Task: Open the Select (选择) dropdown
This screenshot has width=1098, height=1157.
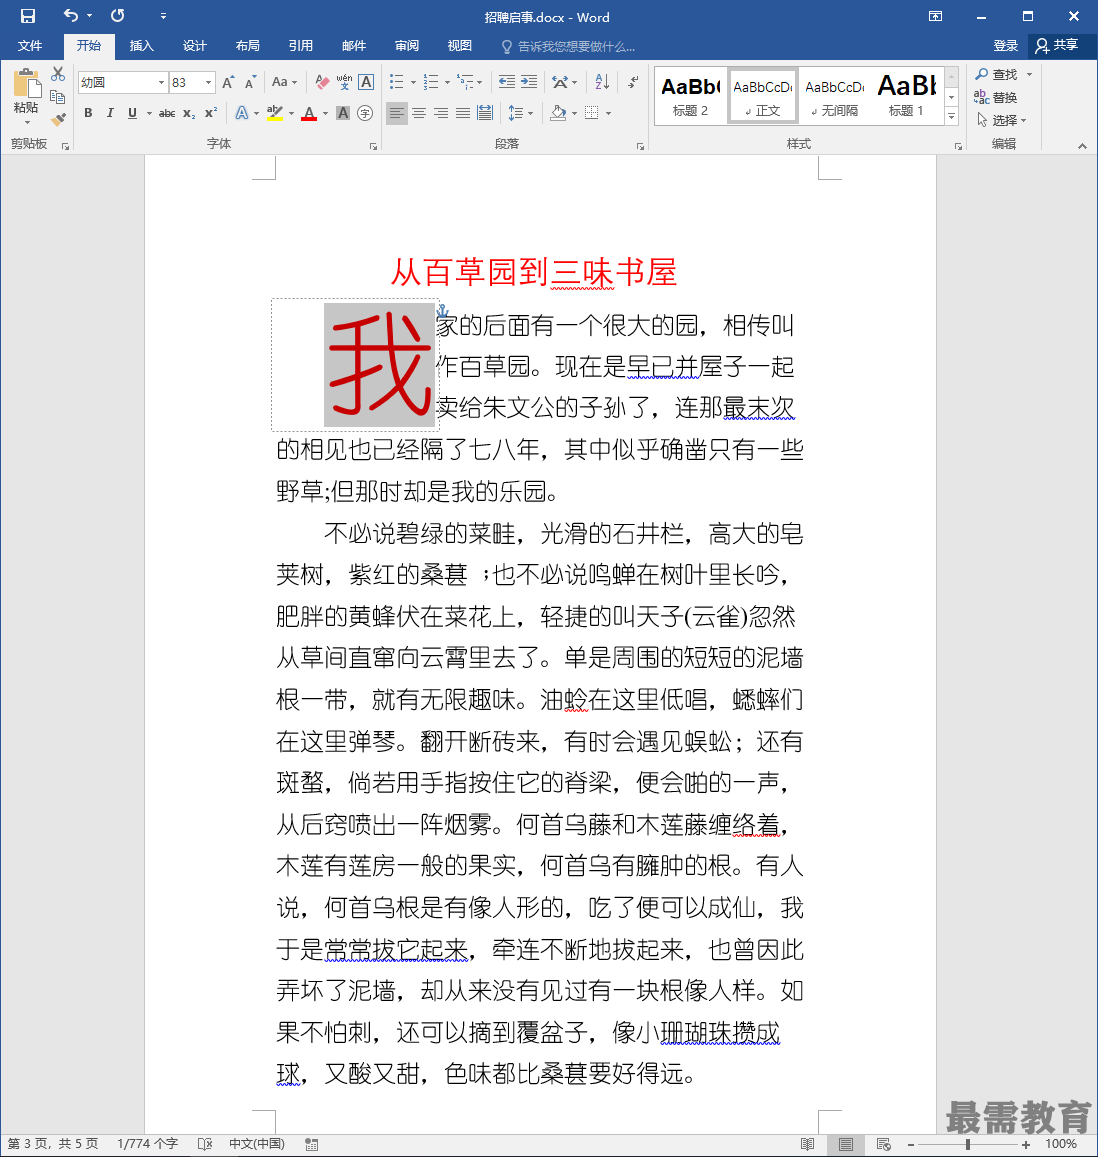Action: (1001, 120)
